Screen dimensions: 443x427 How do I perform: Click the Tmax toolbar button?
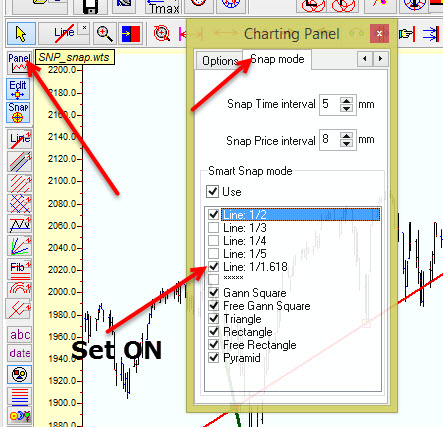pos(164,7)
